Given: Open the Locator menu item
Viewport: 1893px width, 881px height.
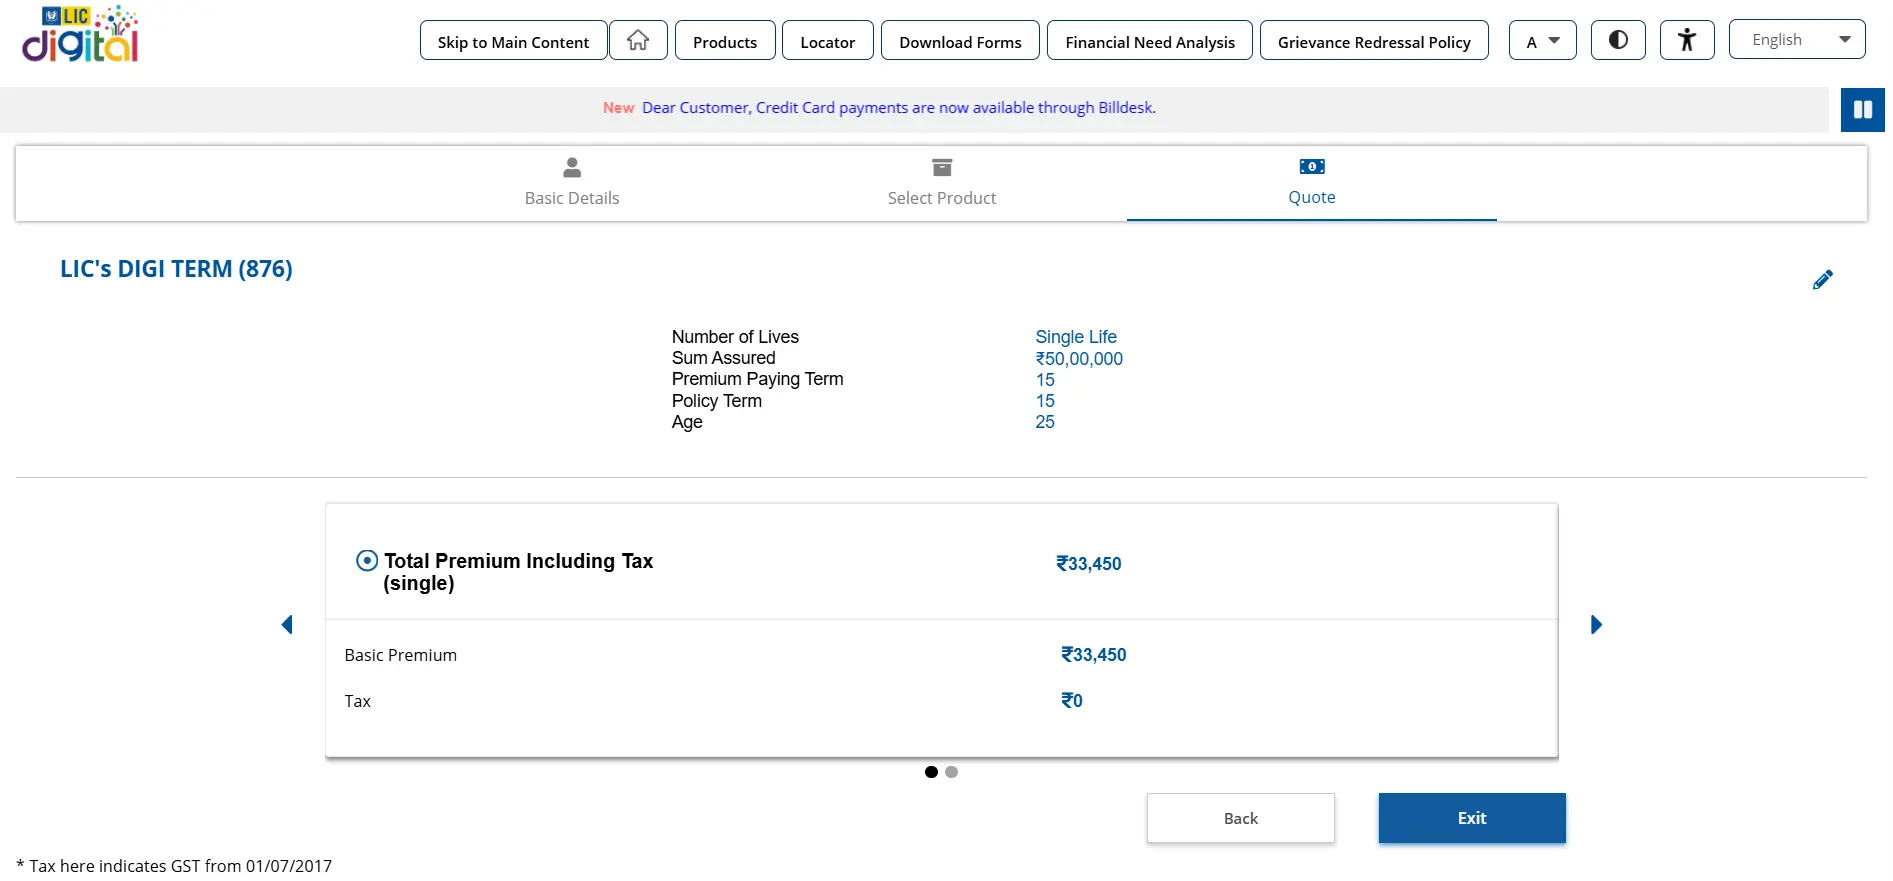Looking at the screenshot, I should tap(828, 40).
